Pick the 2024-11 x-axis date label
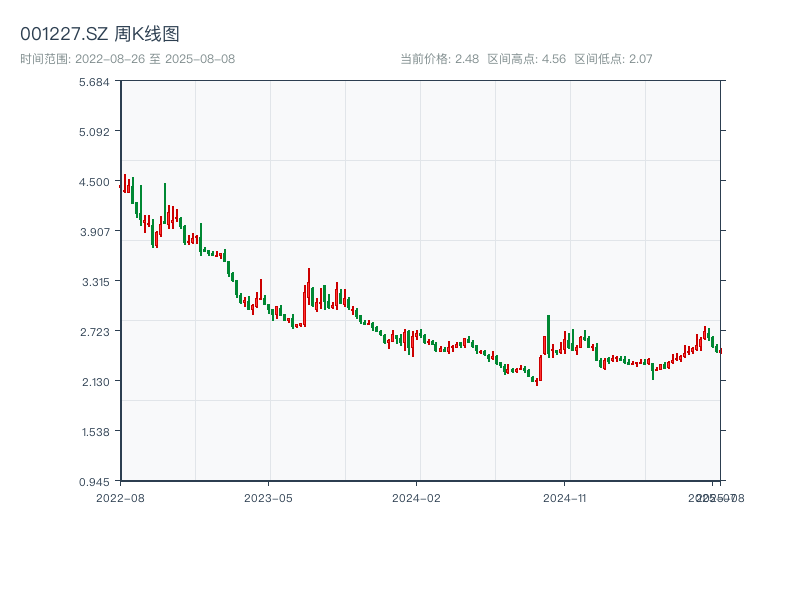The width and height of the screenshot is (800, 600). click(565, 497)
